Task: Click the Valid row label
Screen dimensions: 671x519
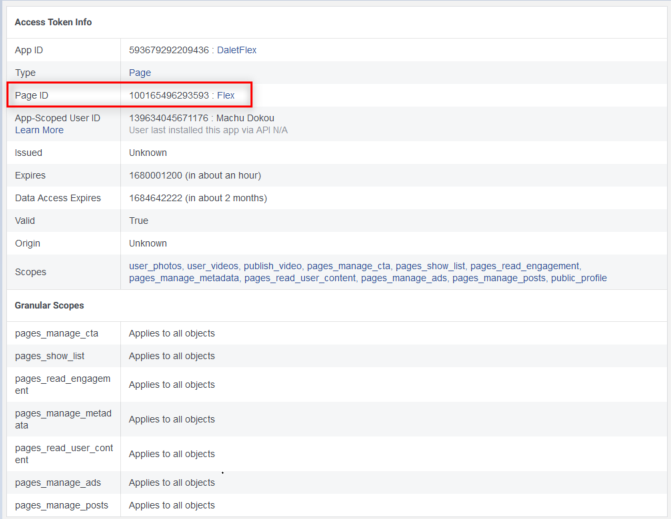Action: click(x=25, y=221)
